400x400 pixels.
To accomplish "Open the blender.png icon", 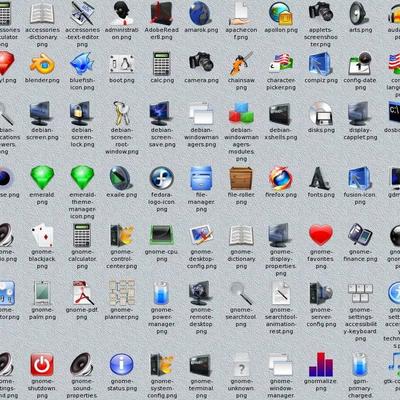I will click(x=42, y=64).
